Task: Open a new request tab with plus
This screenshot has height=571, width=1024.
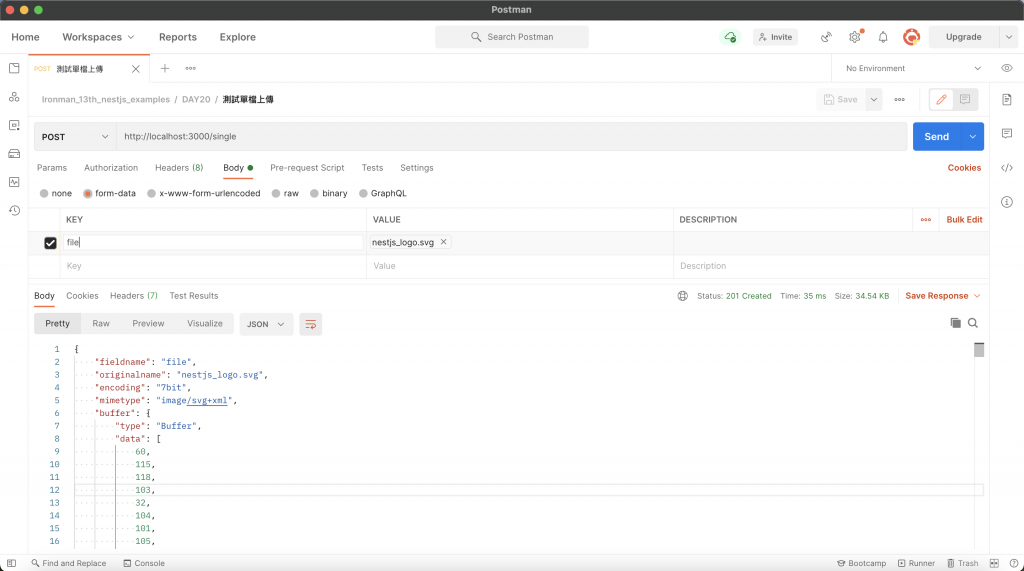Action: pos(165,68)
